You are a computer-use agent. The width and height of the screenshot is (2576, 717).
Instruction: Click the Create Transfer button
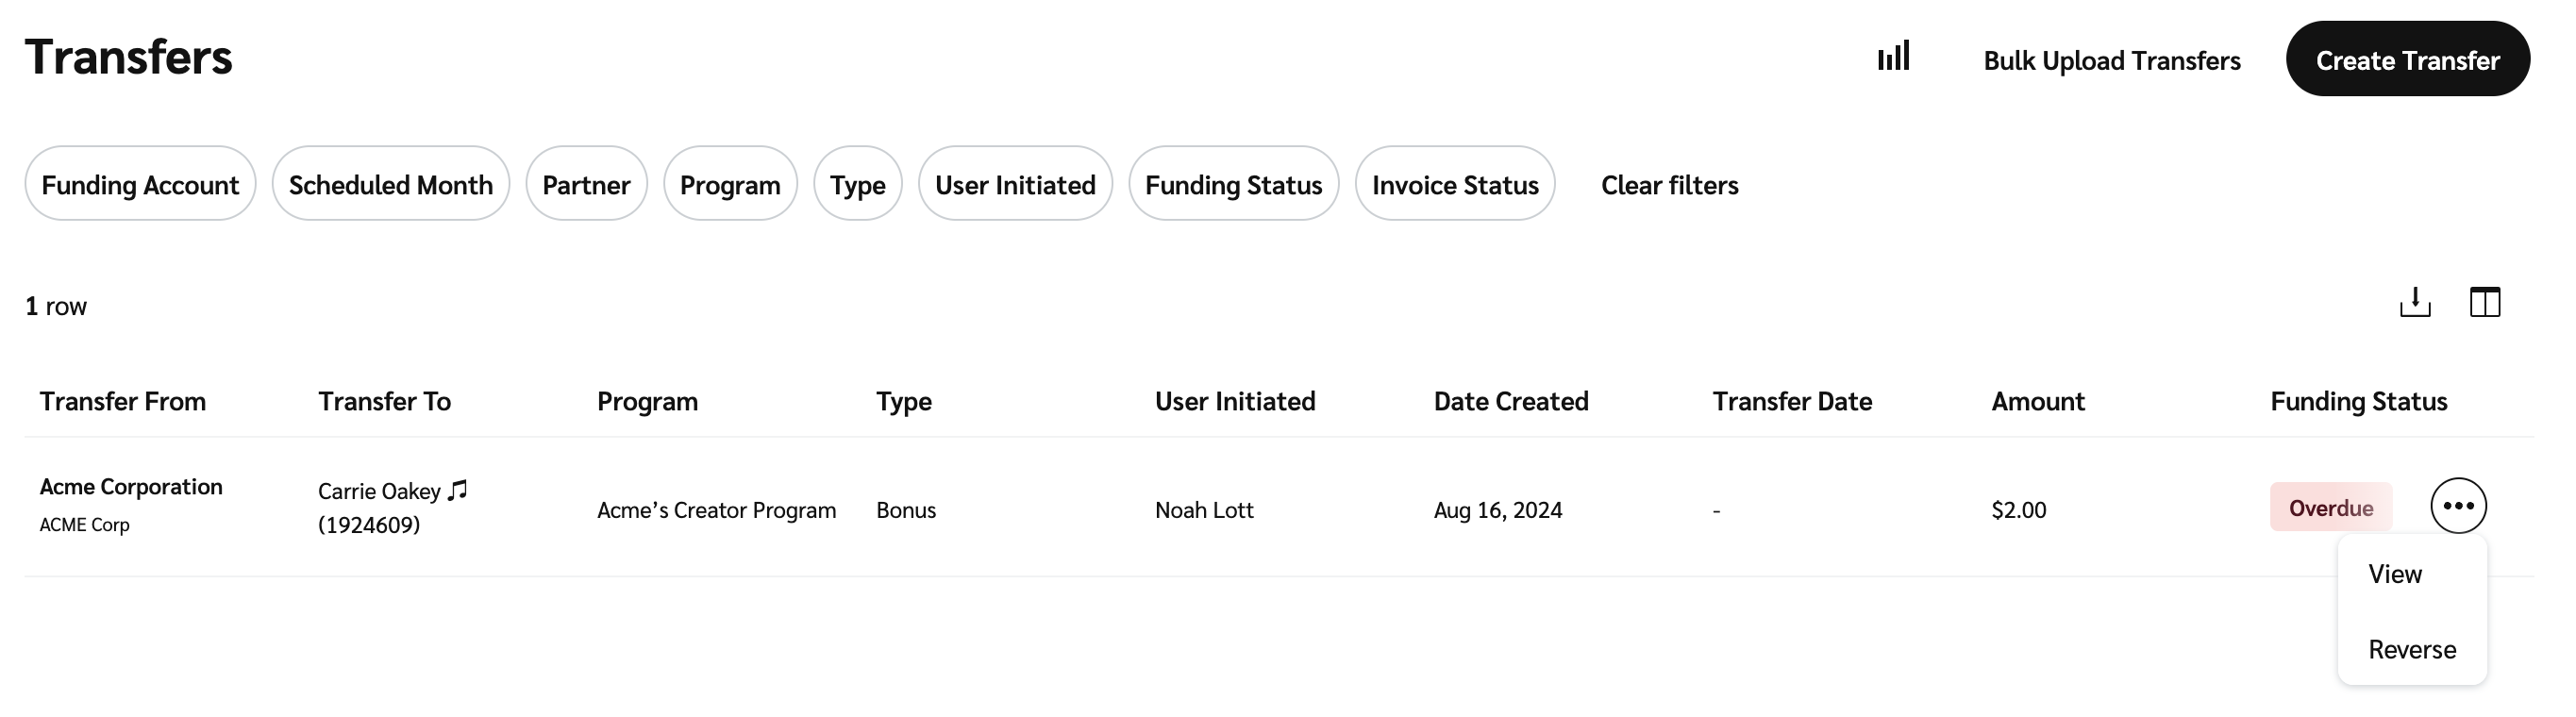(2407, 60)
